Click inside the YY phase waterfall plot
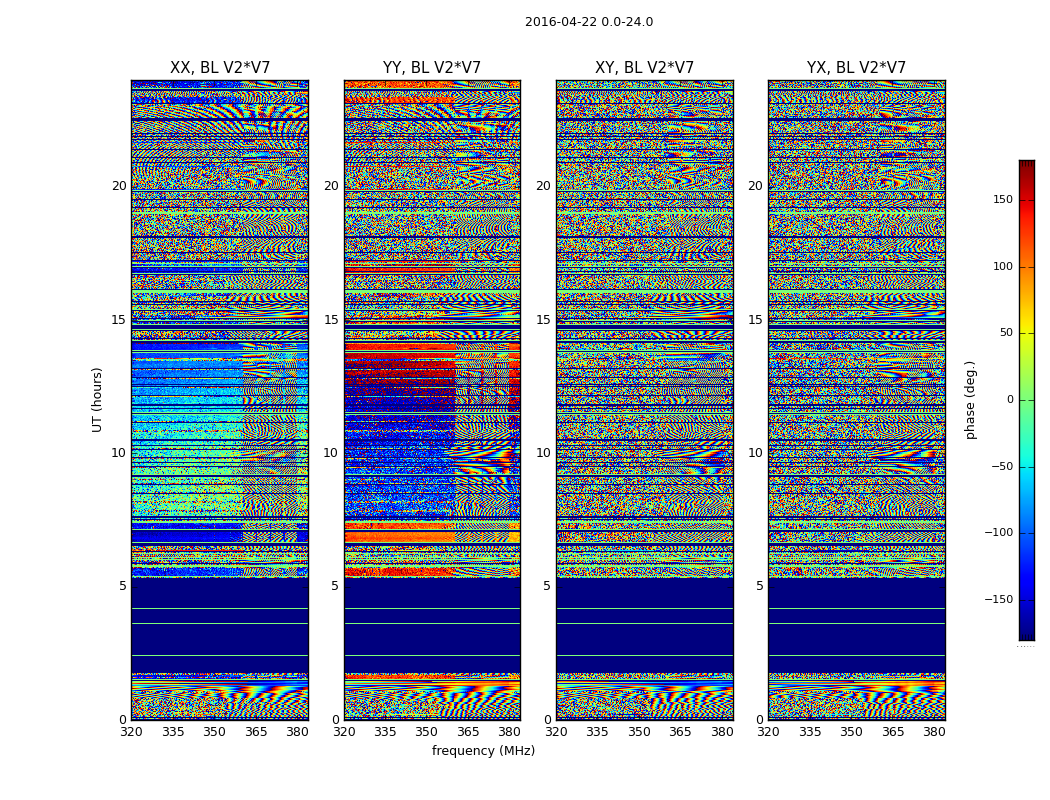Screen dimensions: 1050x800 [x=432, y=400]
